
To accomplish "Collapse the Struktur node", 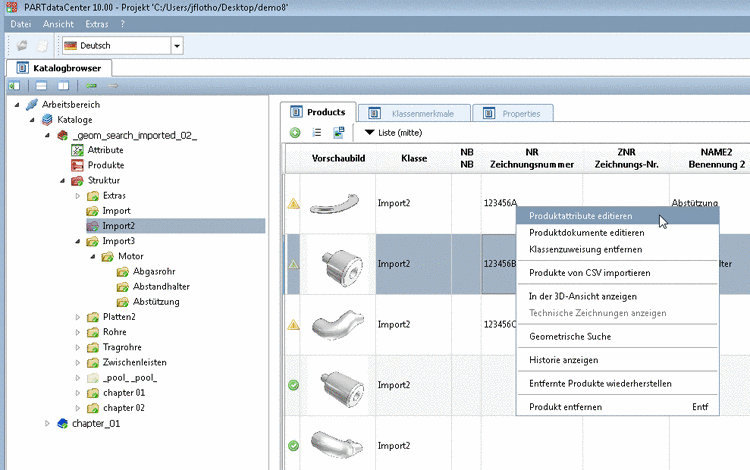I will click(x=62, y=181).
